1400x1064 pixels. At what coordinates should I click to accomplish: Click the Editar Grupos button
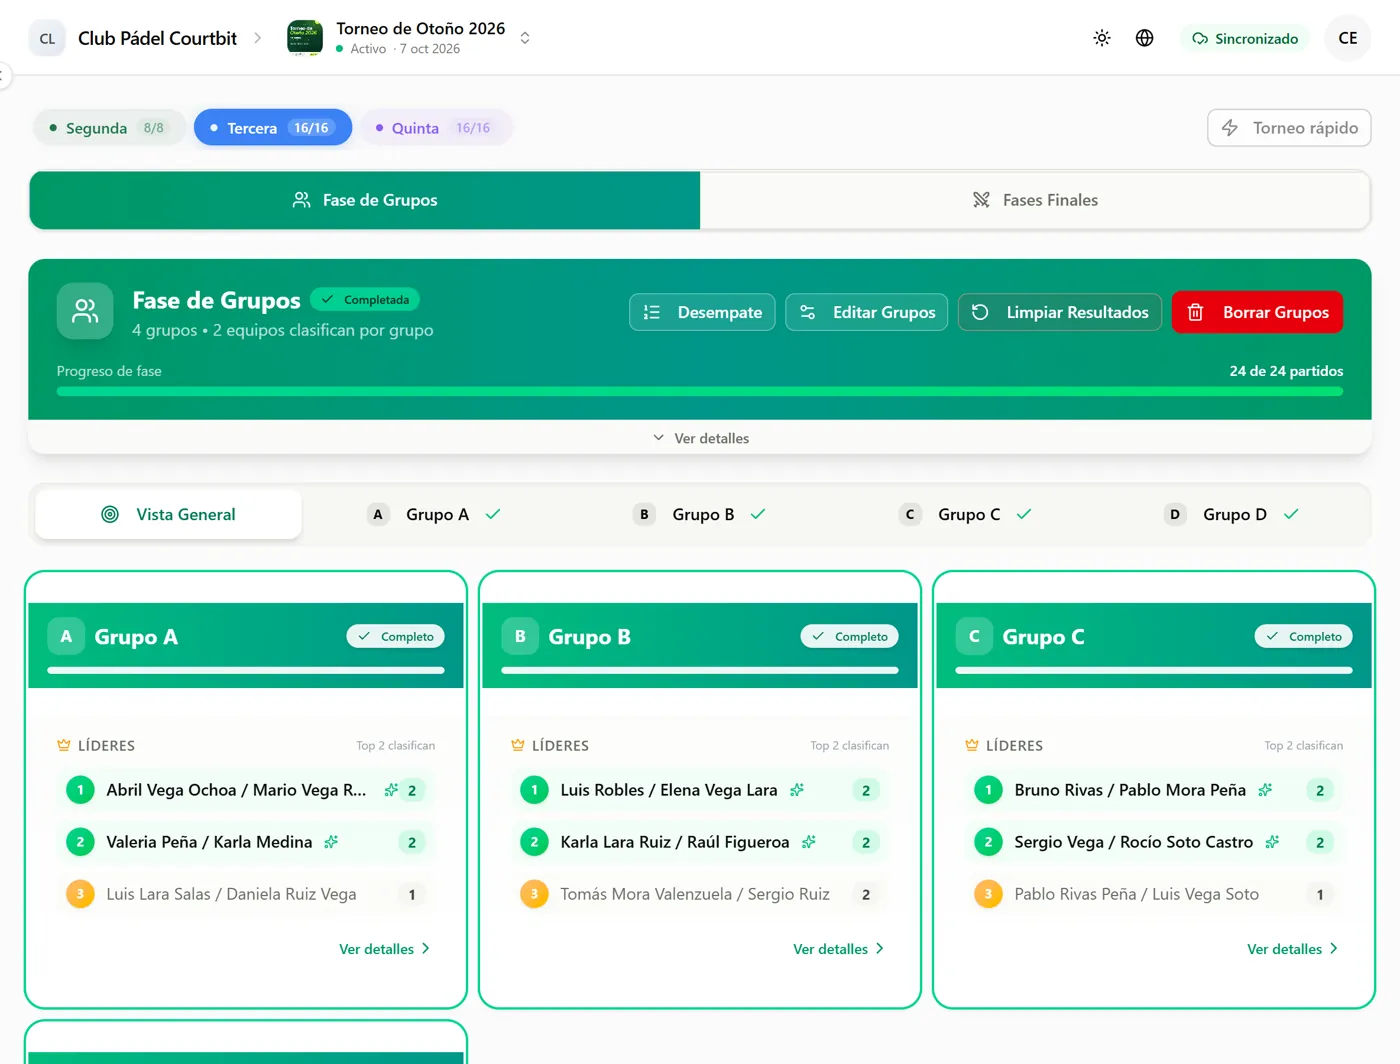[867, 312]
